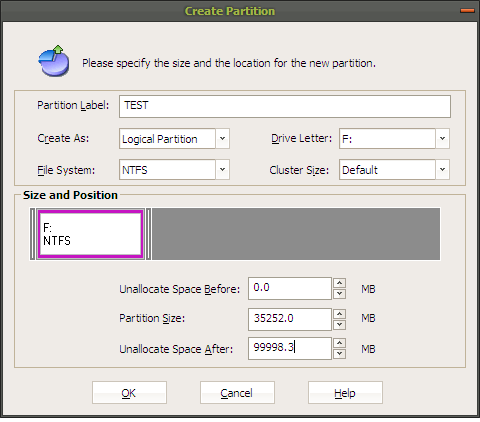Increase Partition Size value
The height and width of the screenshot is (422, 480).
click(339, 314)
